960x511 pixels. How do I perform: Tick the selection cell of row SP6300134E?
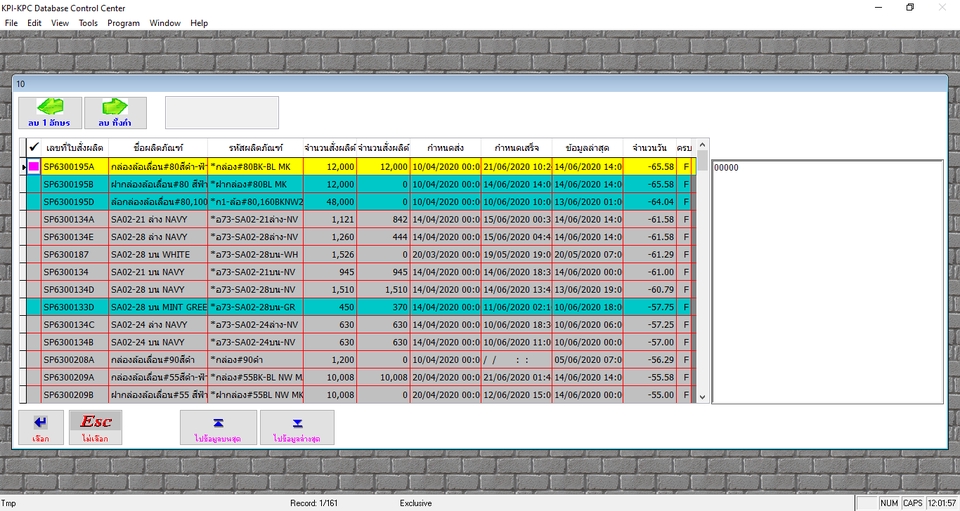(x=34, y=237)
